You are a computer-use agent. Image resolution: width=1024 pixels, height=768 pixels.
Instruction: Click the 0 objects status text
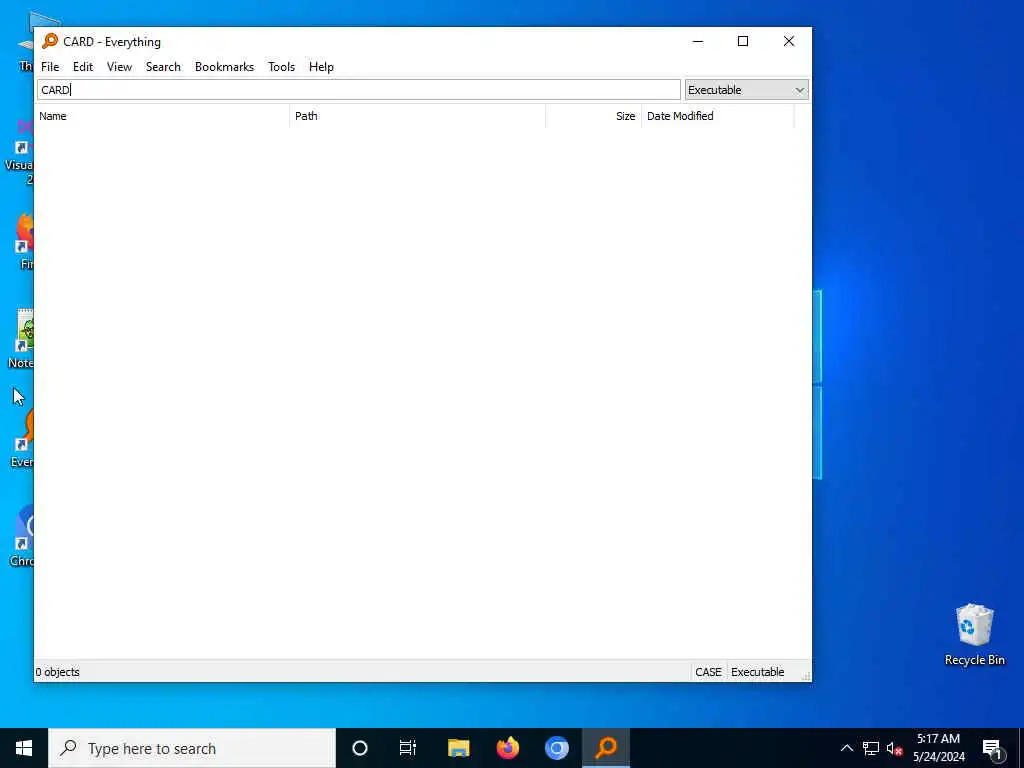(x=57, y=672)
